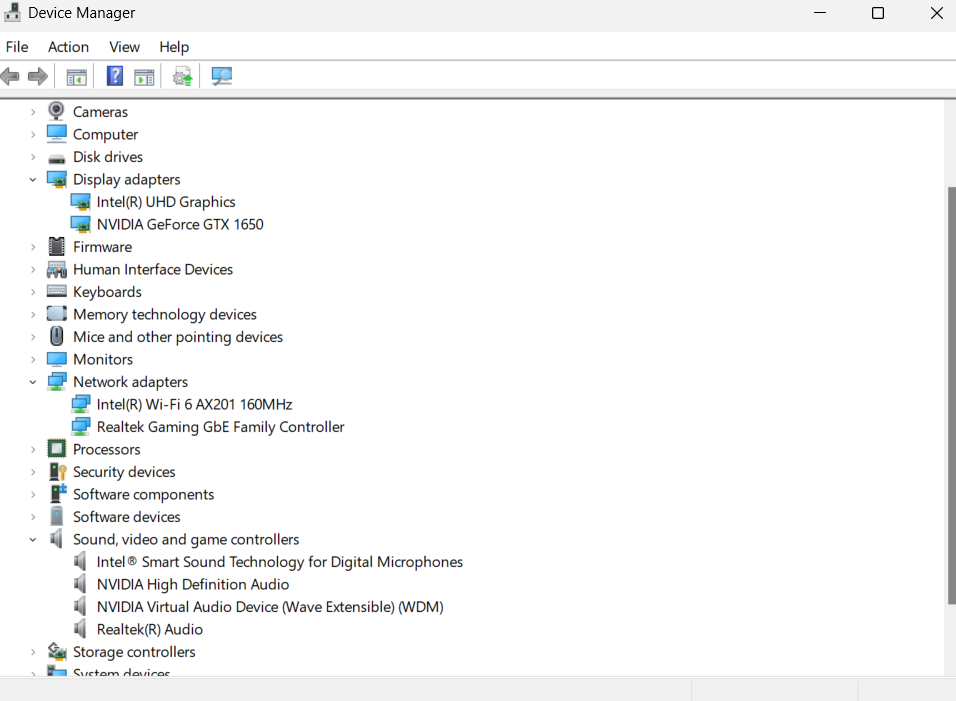
Task: Click the Keyboards icon
Action: pos(57,291)
